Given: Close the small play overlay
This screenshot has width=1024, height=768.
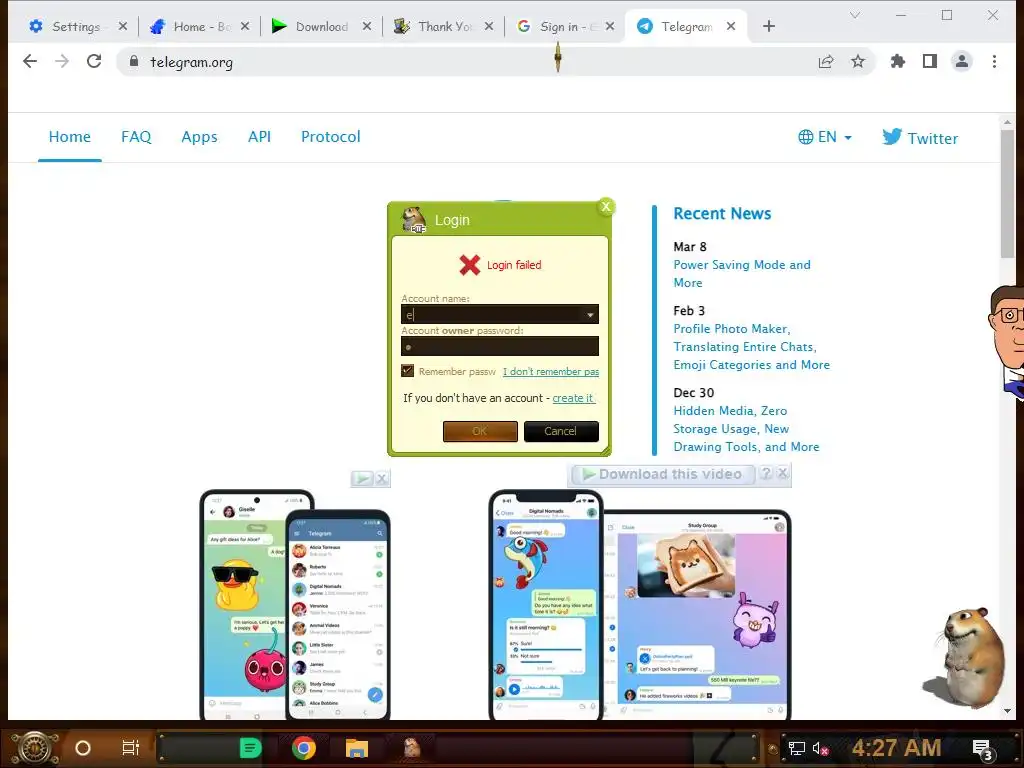Looking at the screenshot, I should tap(382, 479).
